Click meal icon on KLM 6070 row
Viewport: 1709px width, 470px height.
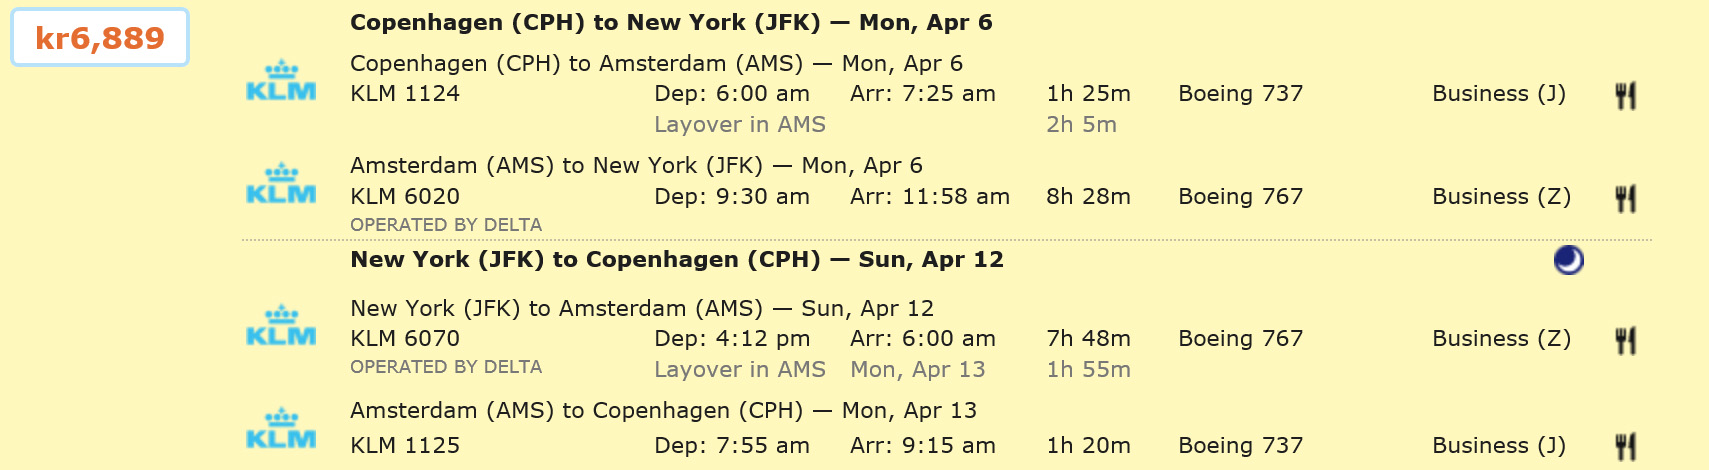coord(1625,341)
